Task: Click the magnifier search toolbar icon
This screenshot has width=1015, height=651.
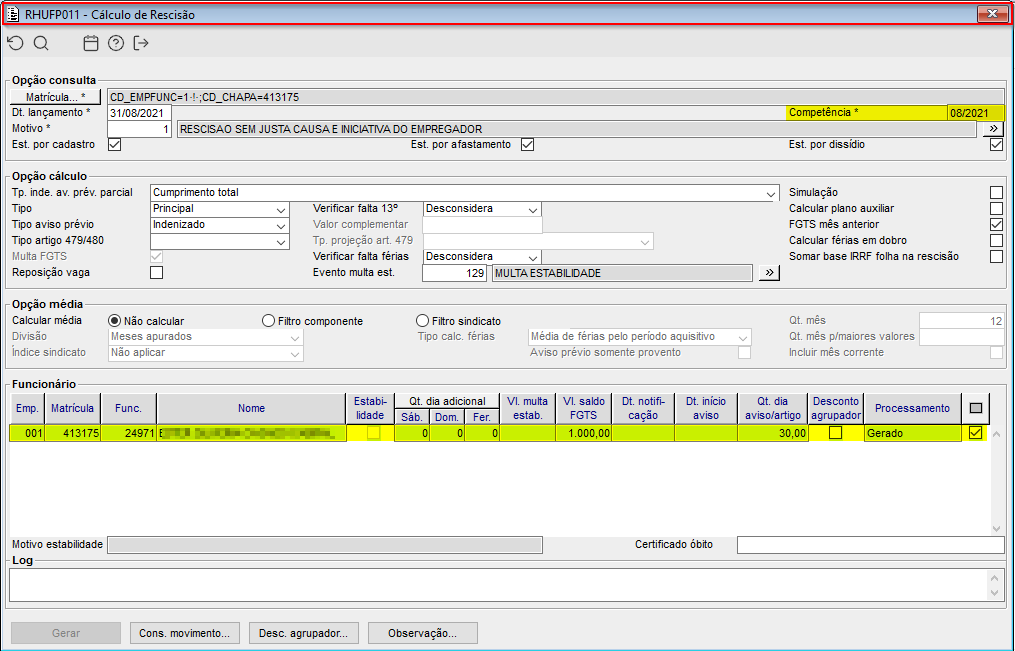Action: pyautogui.click(x=41, y=43)
